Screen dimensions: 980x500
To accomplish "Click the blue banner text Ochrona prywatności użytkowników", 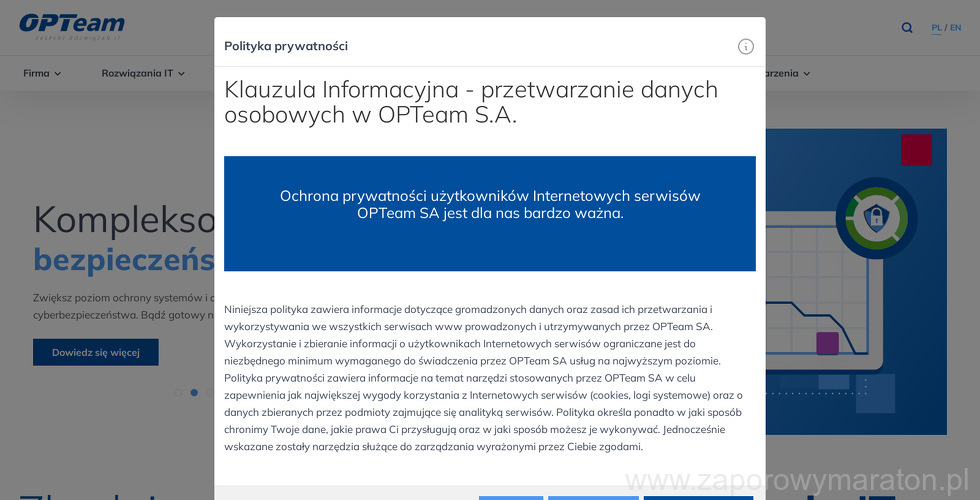I will 490,204.
